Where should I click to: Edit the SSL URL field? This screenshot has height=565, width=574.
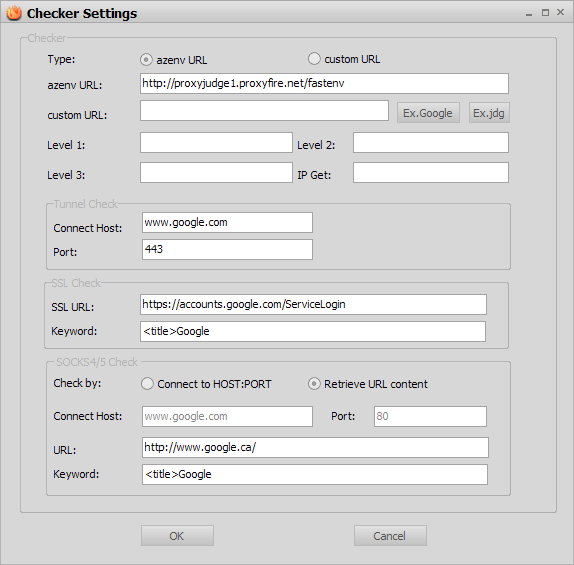pyautogui.click(x=313, y=304)
